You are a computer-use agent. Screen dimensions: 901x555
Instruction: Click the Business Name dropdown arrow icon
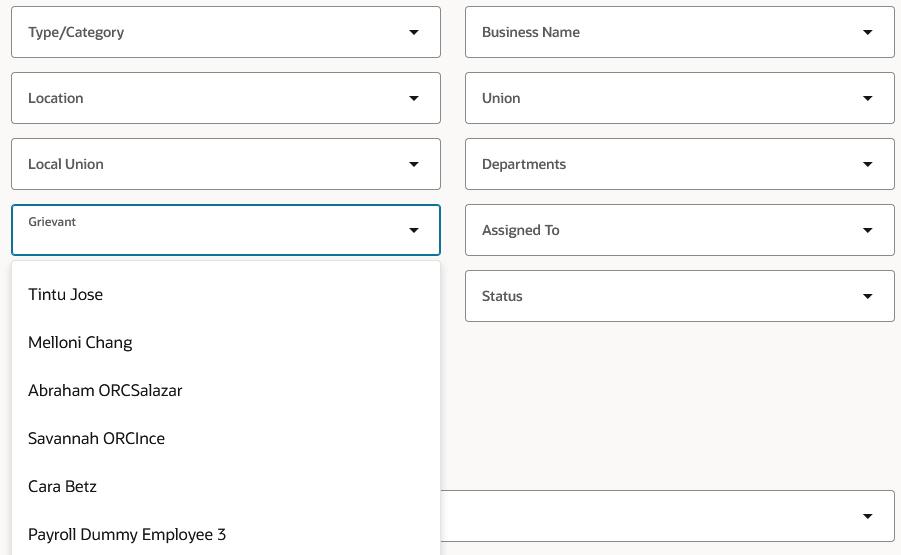pyautogui.click(x=868, y=32)
